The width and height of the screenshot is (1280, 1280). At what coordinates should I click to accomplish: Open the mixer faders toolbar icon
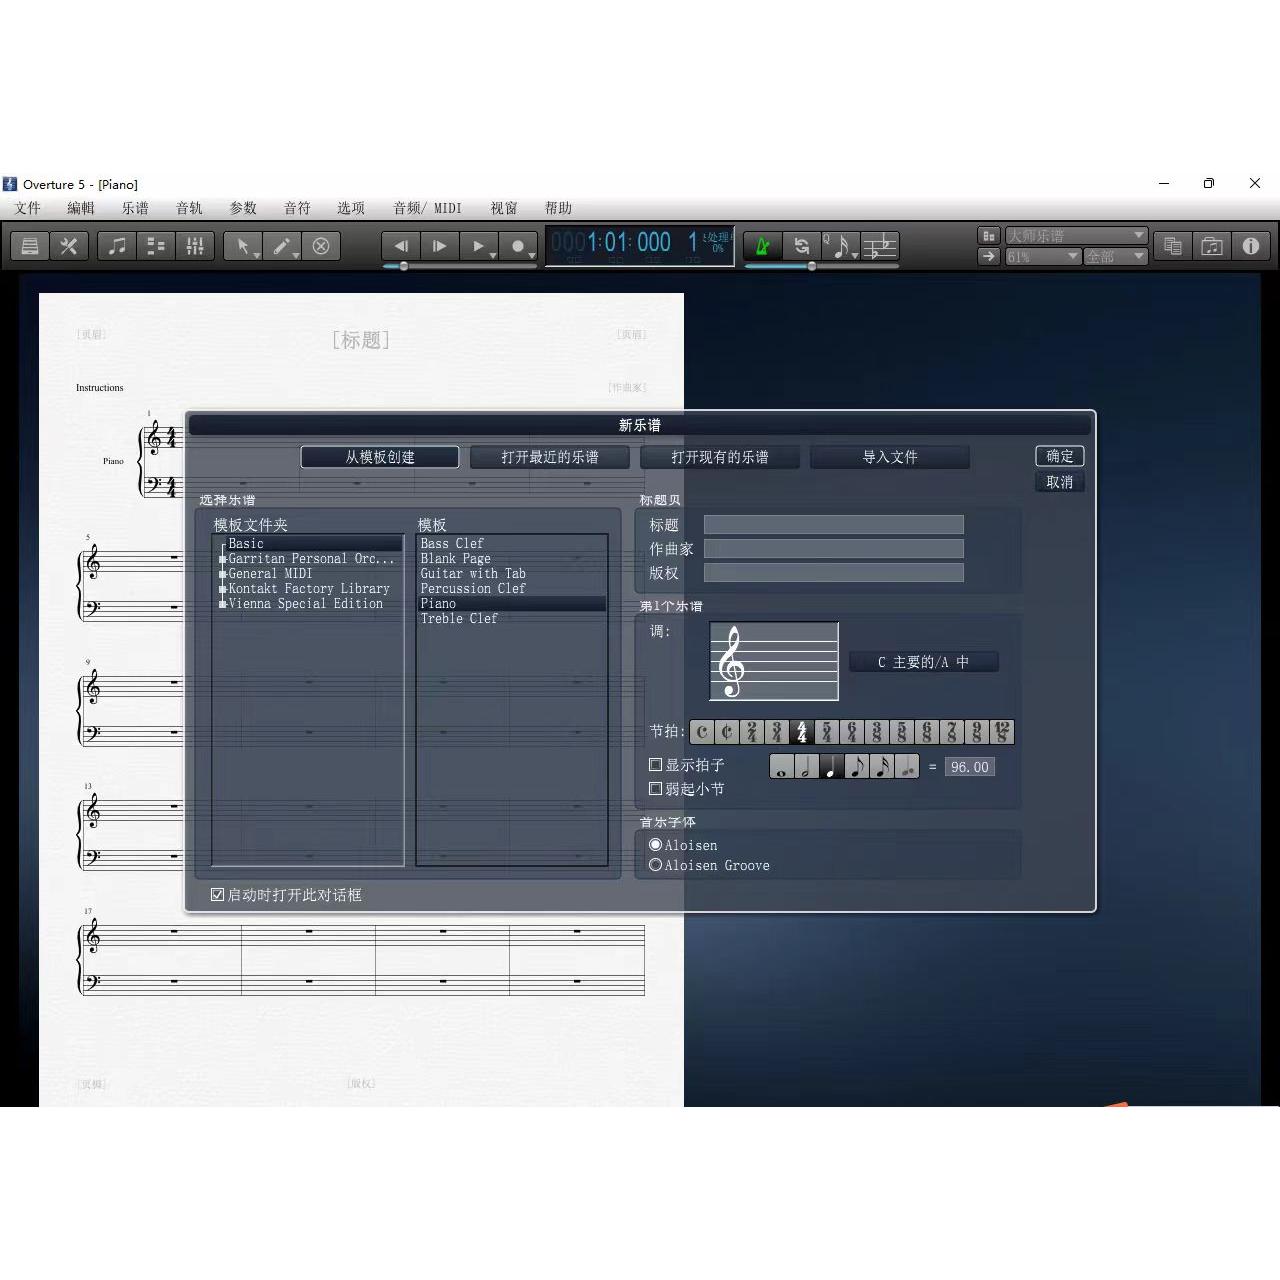[195, 246]
